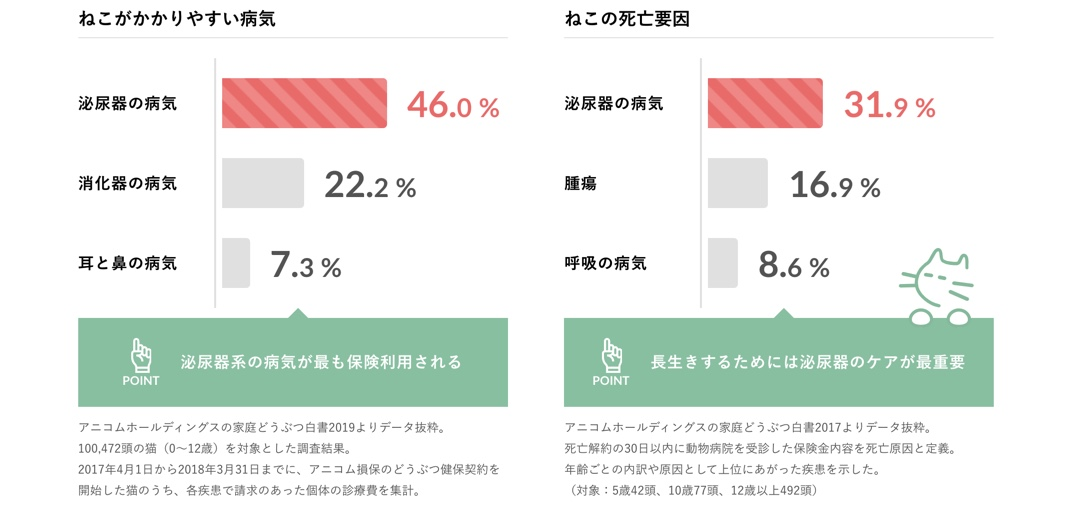1072x505 pixels.
Task: Click the gray bar for 耳と鼻の病気
Action: tap(236, 263)
